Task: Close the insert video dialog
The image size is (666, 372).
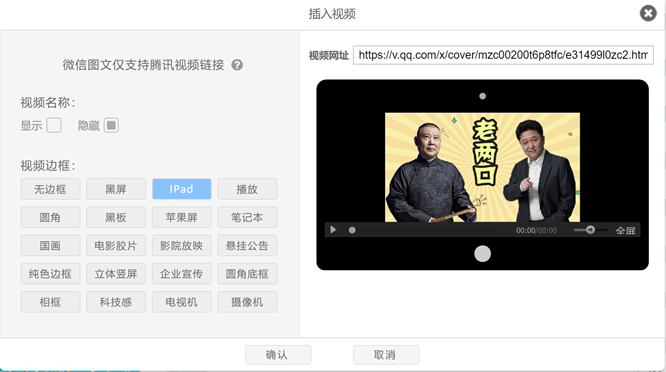Action: point(648,14)
